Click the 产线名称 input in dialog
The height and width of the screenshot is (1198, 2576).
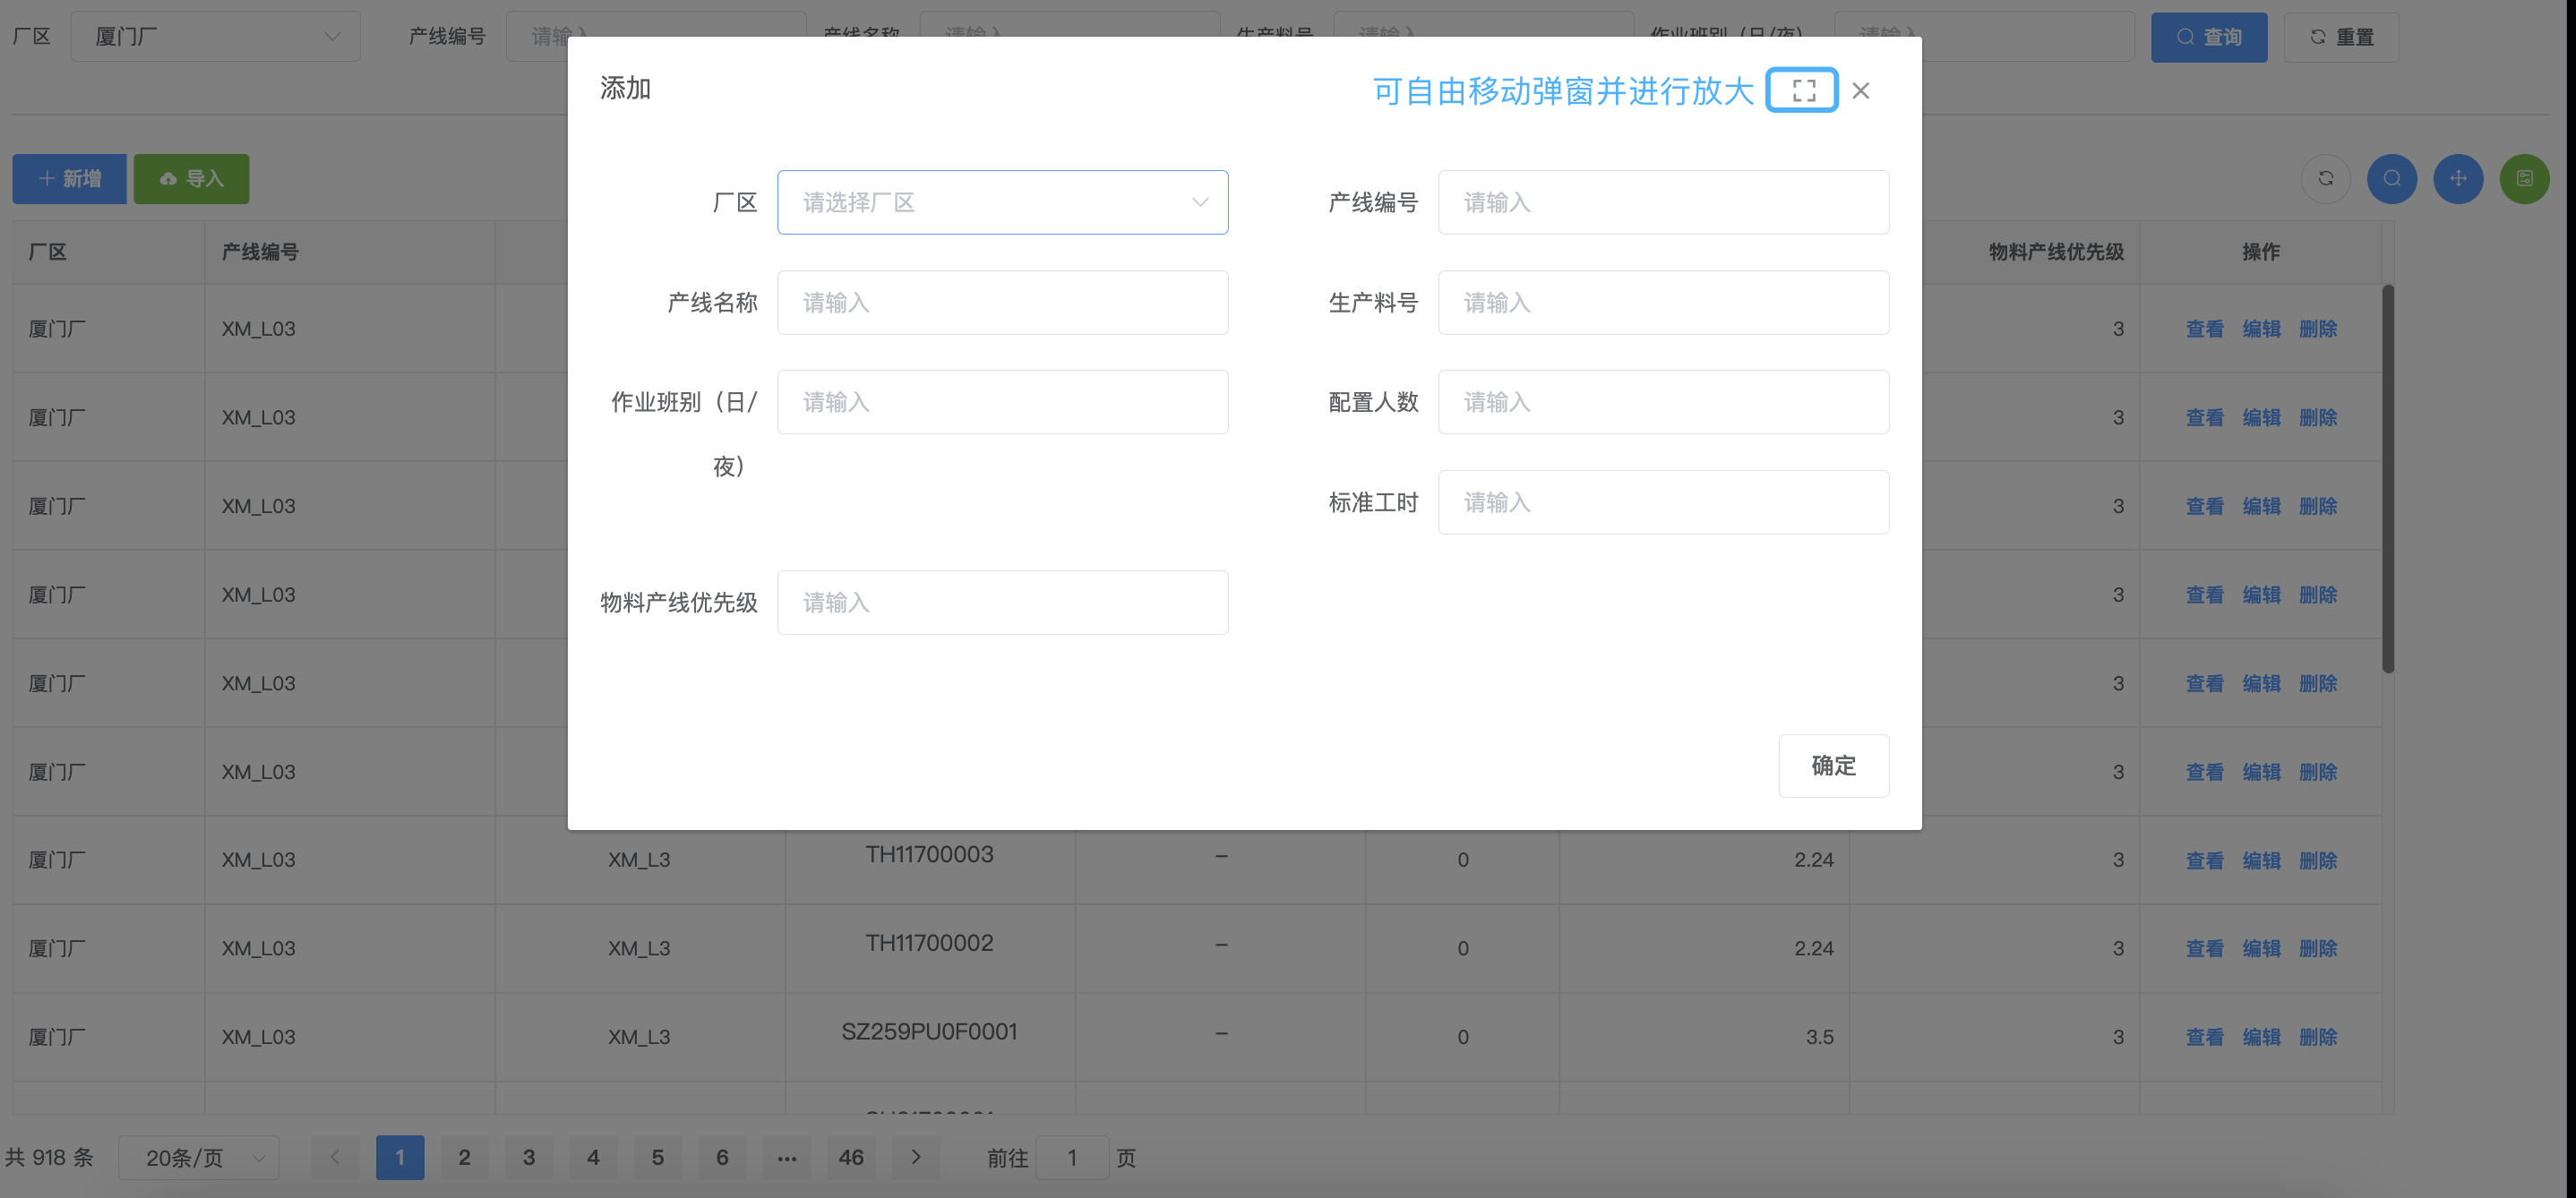point(1002,302)
